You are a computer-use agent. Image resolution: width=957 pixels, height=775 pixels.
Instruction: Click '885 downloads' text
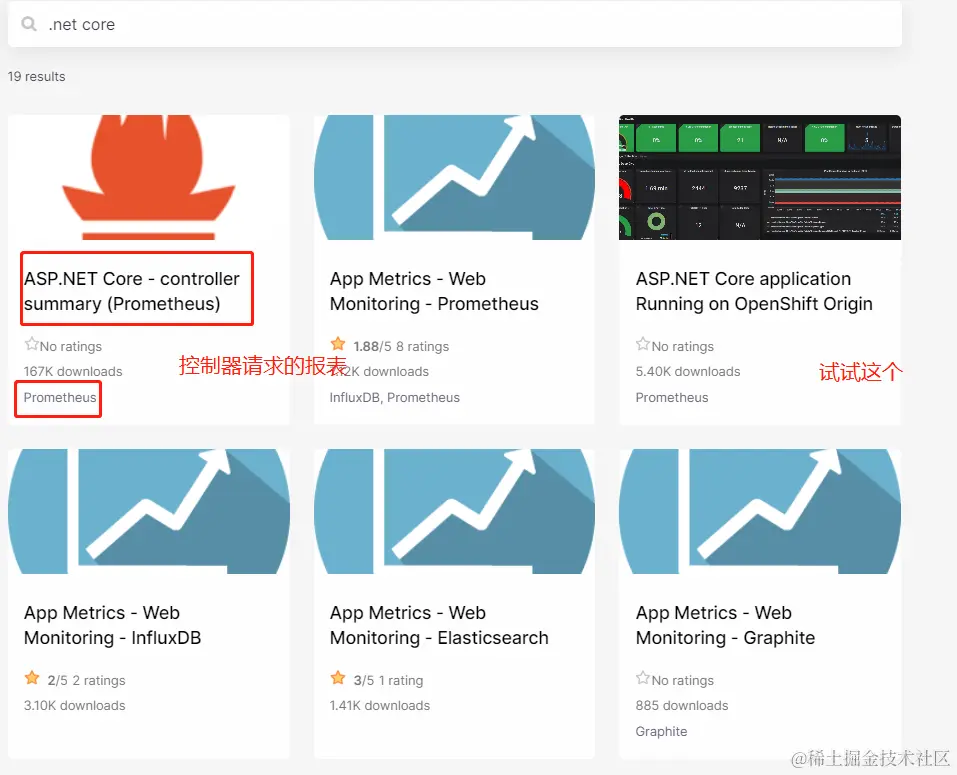[682, 706]
